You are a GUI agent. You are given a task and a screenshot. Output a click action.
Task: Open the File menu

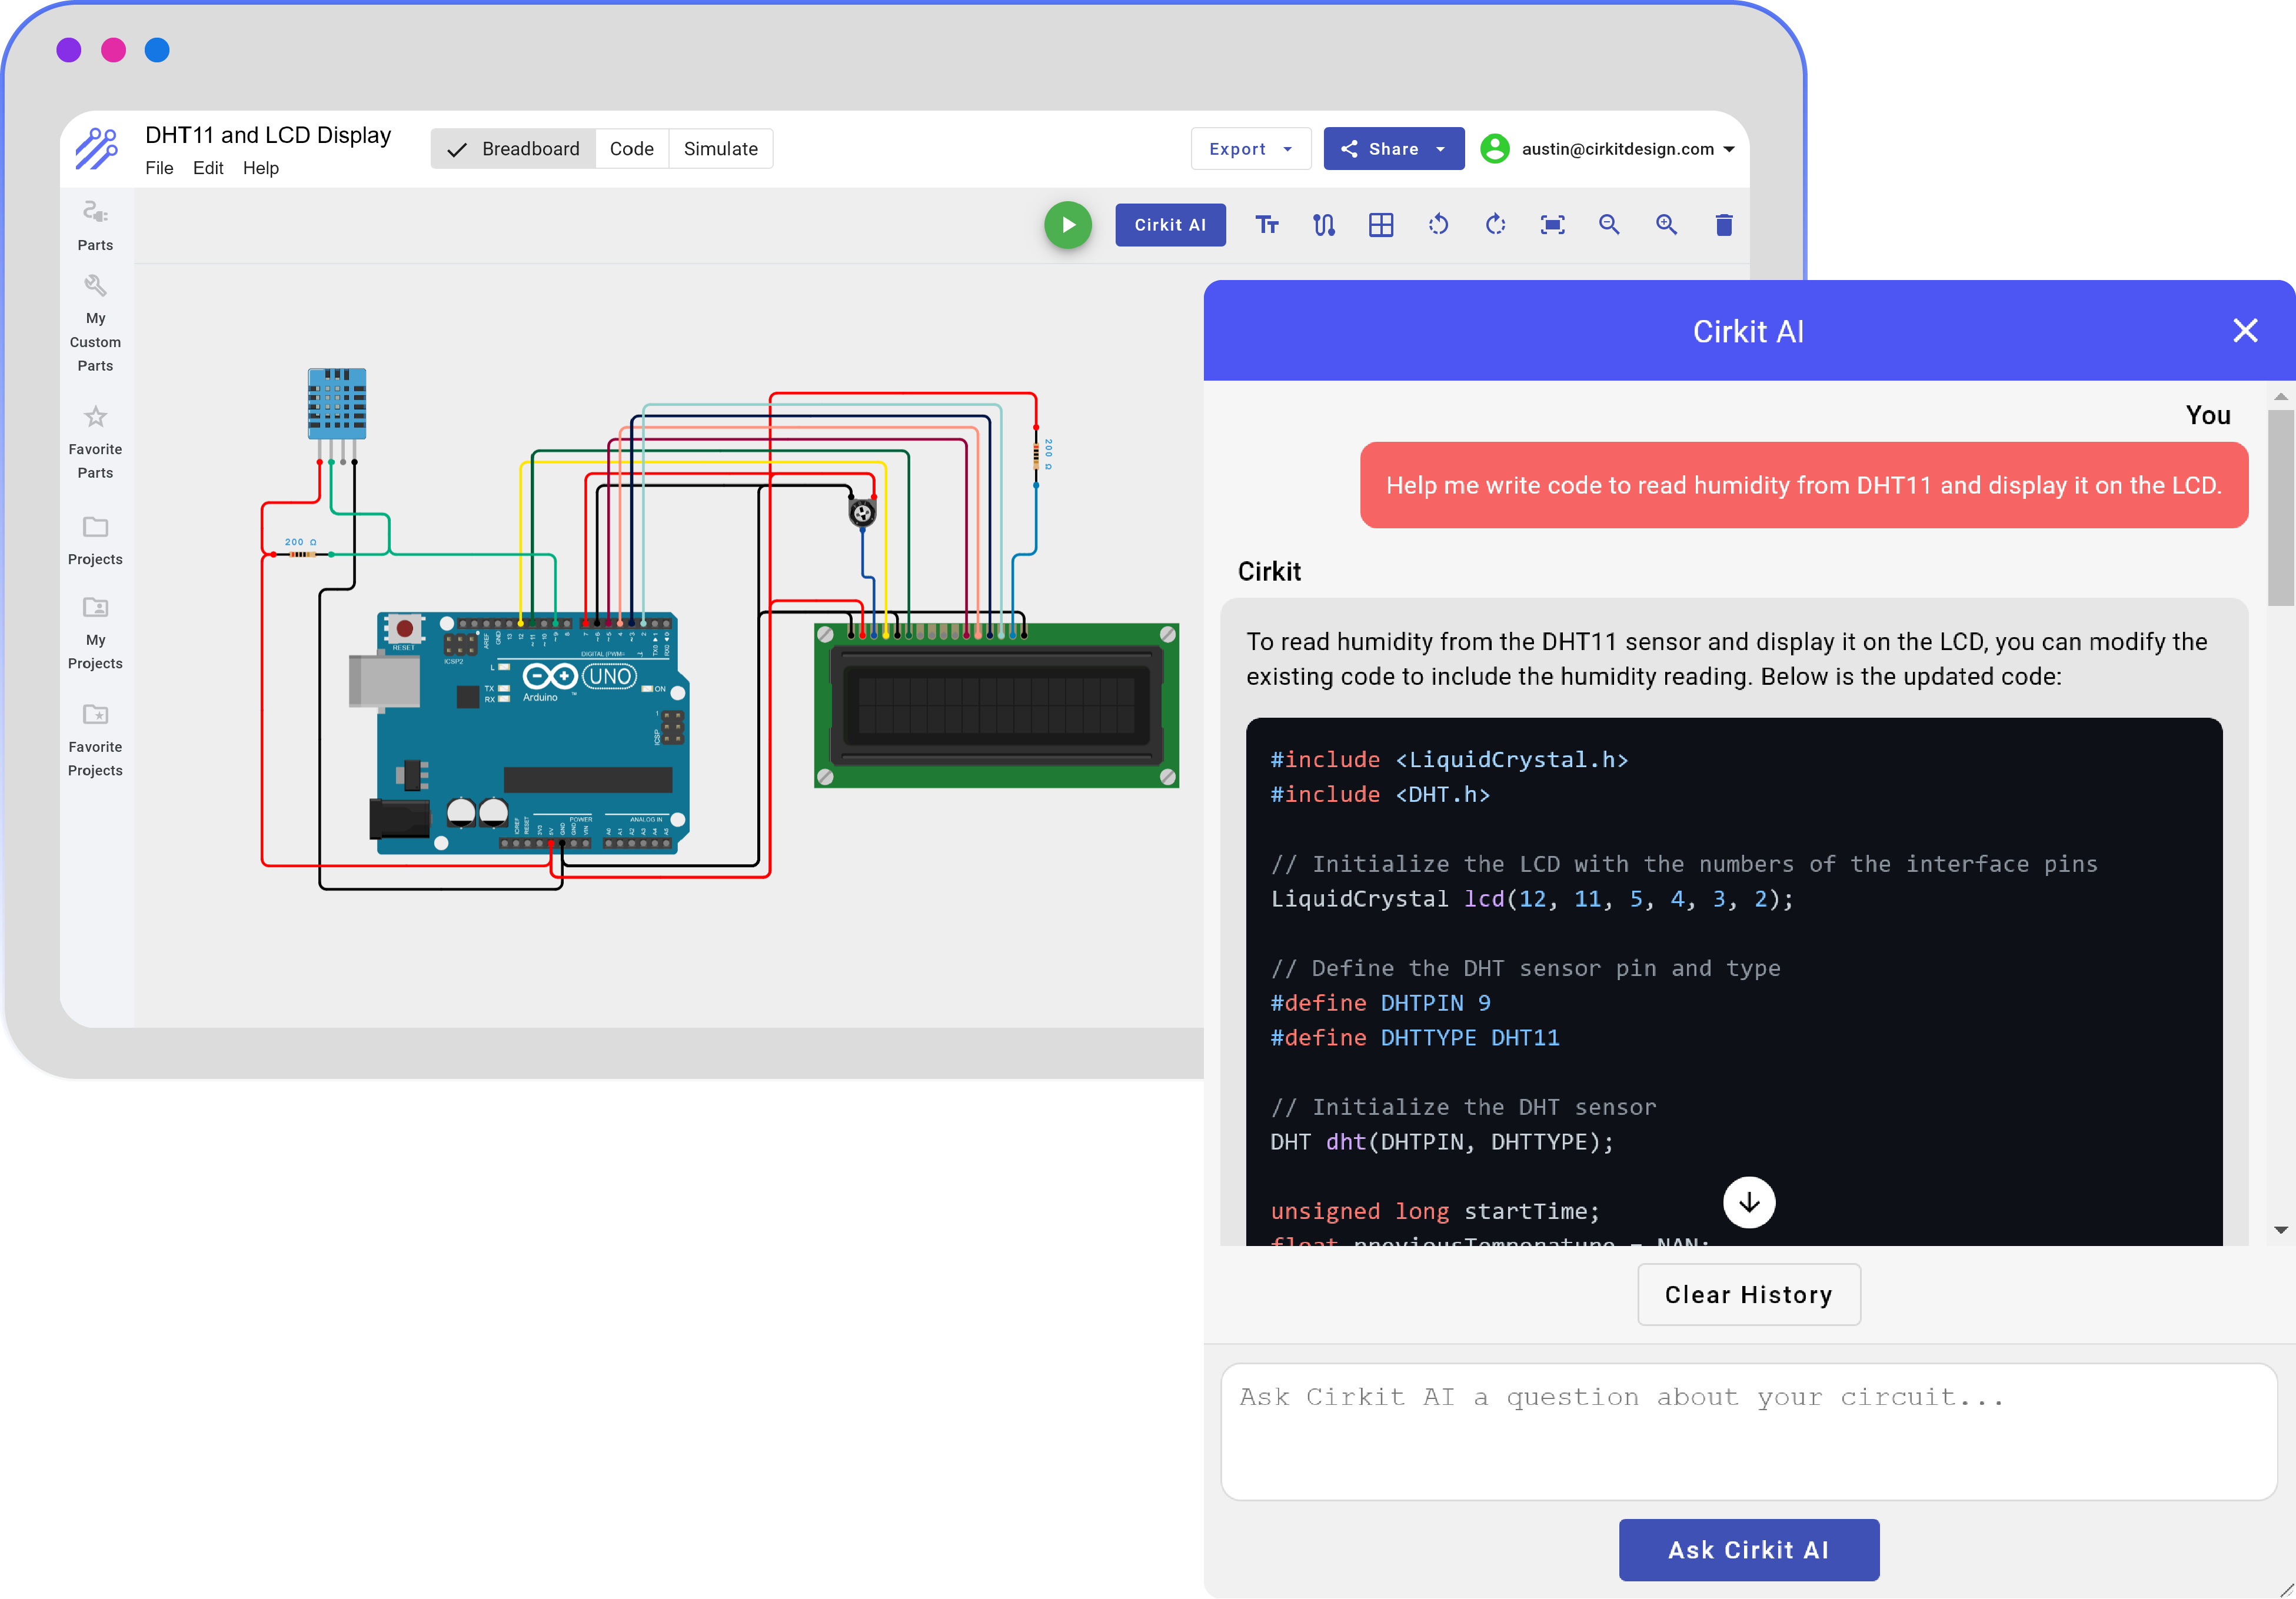pos(158,168)
